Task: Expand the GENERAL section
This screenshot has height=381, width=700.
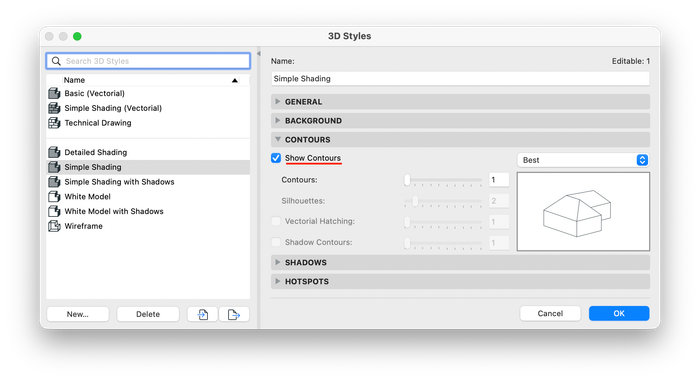Action: [x=460, y=102]
